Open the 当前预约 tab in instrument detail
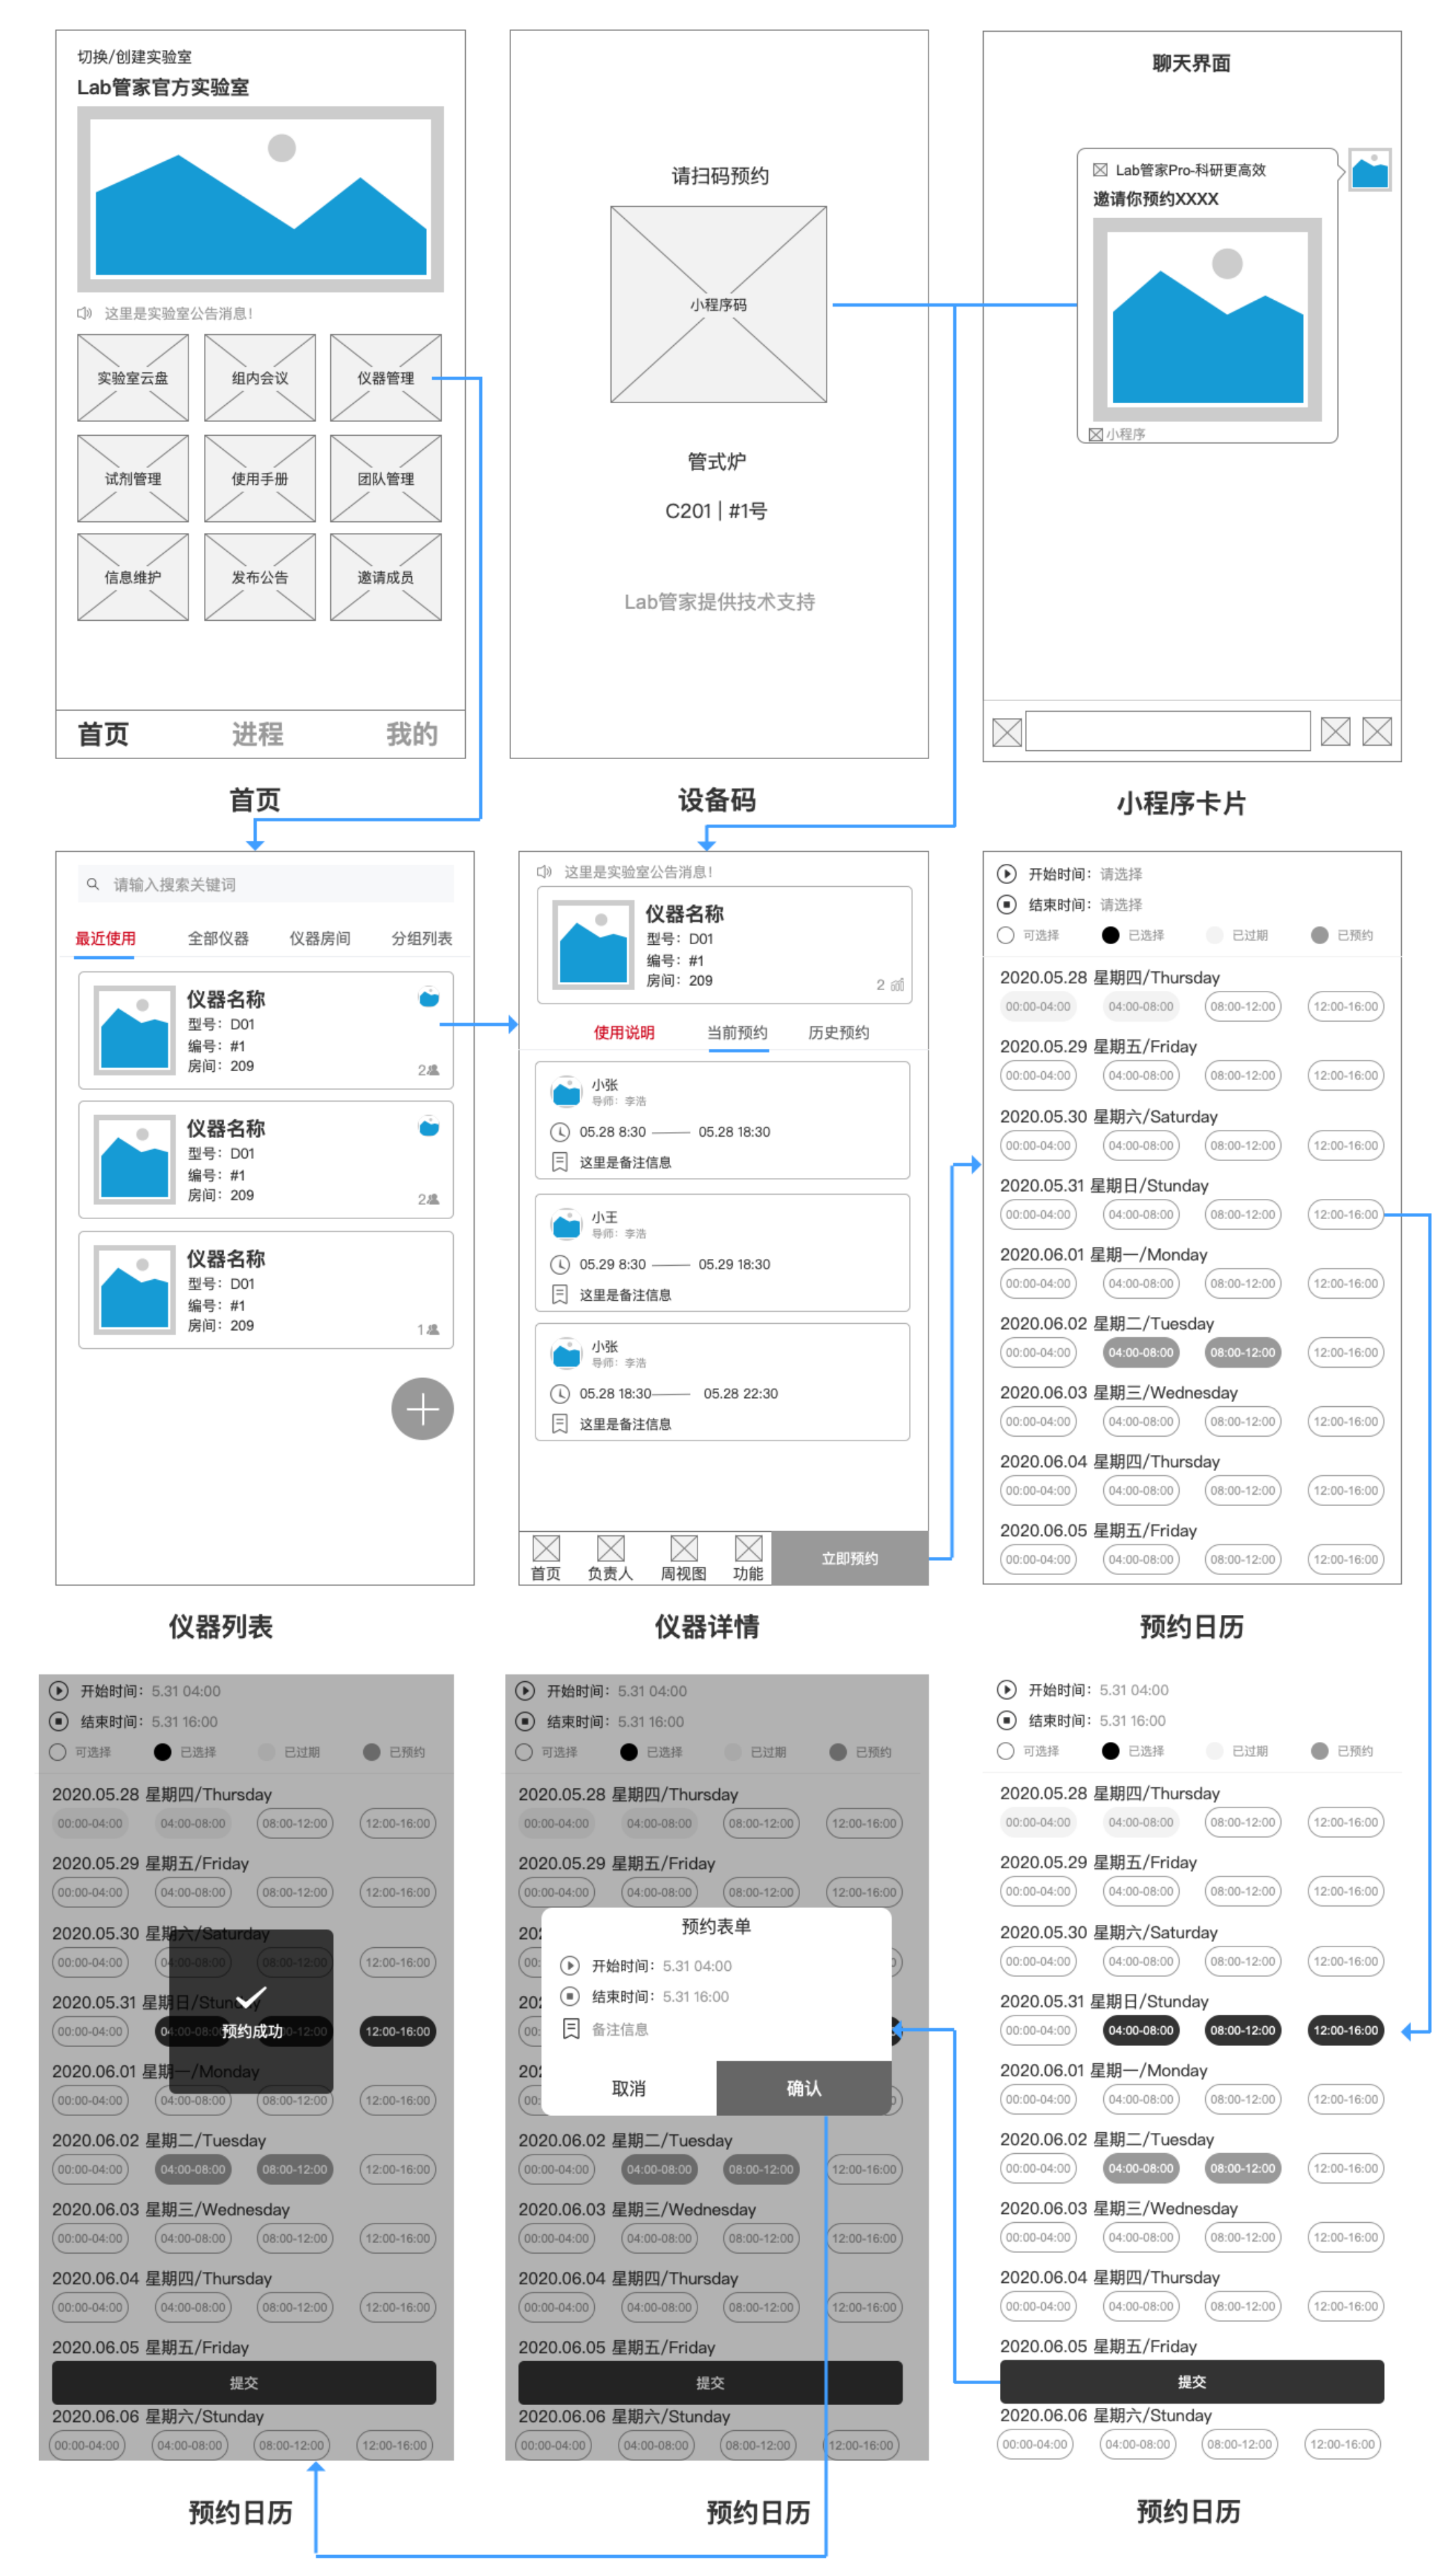 click(738, 1032)
